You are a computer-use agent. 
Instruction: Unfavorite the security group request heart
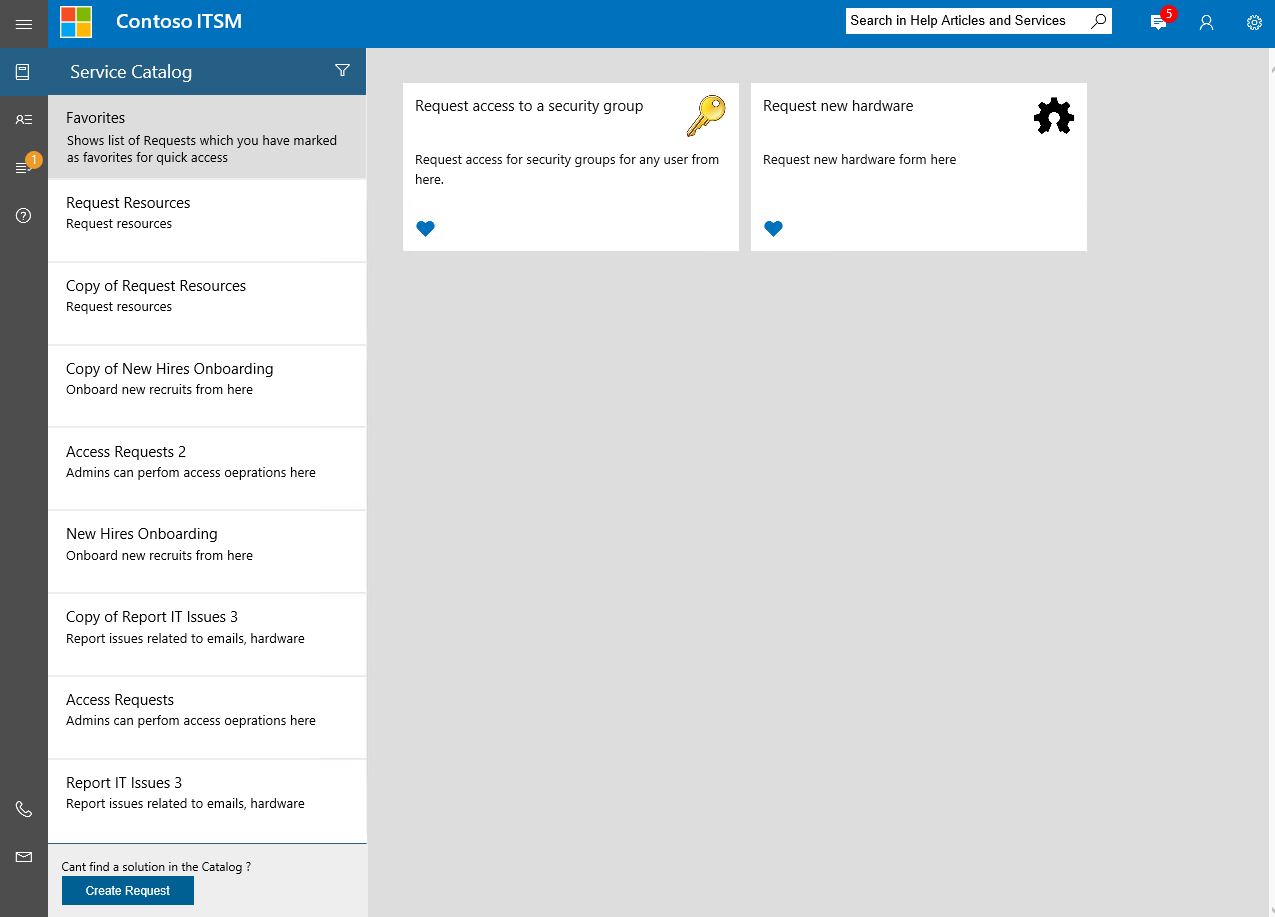pyautogui.click(x=425, y=229)
